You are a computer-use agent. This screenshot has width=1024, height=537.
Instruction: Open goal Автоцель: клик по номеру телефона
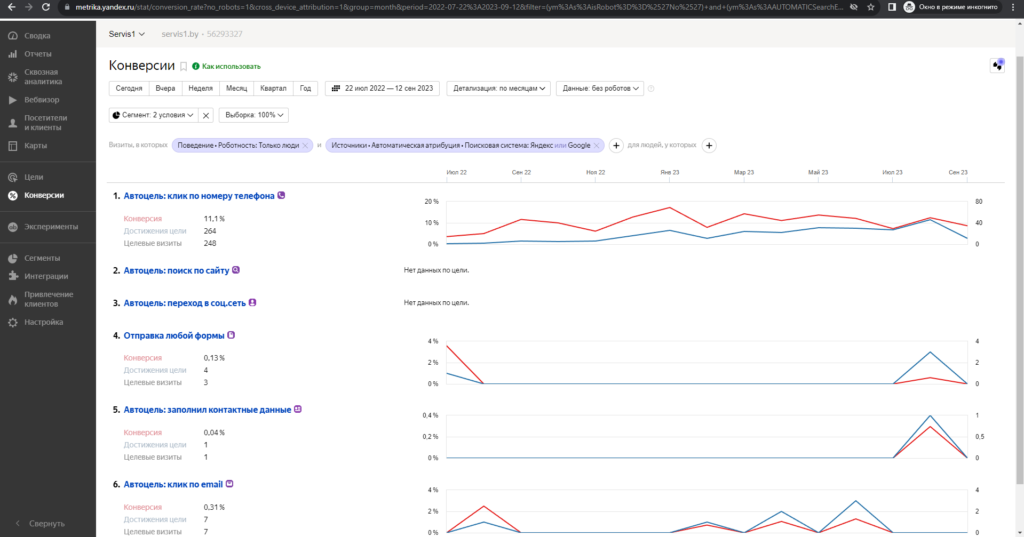[199, 196]
